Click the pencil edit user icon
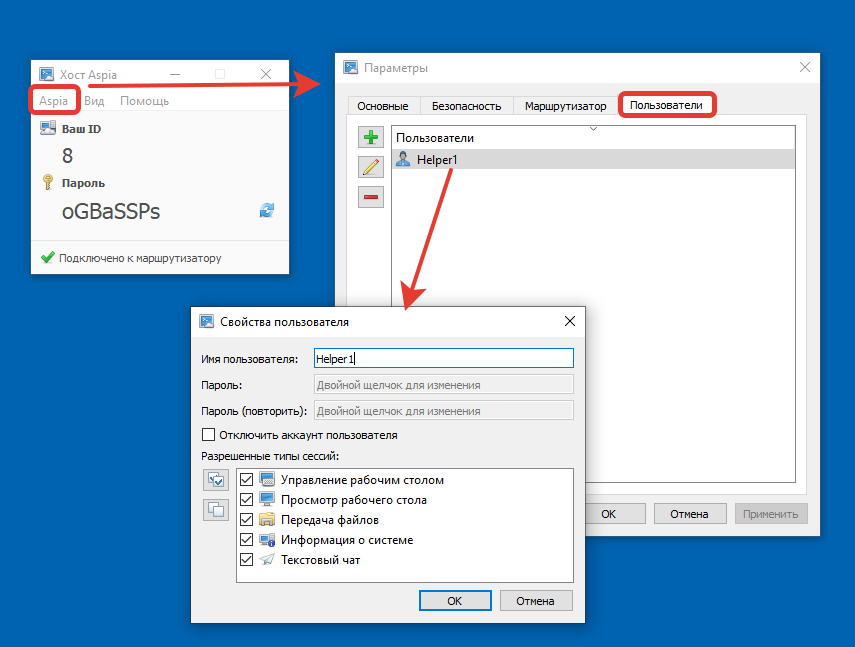This screenshot has width=855, height=647. (x=371, y=167)
